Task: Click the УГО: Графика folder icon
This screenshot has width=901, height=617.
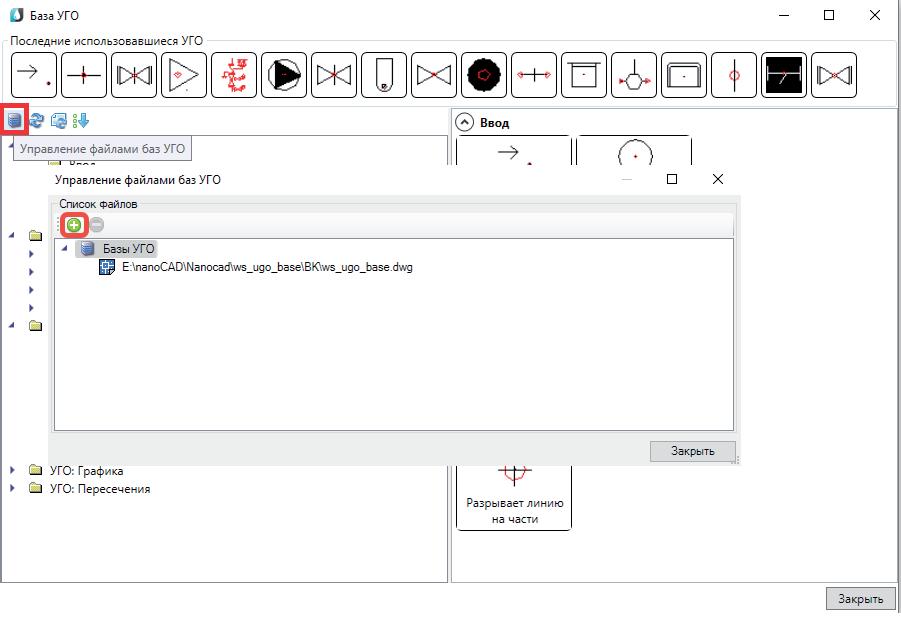Action: click(36, 470)
